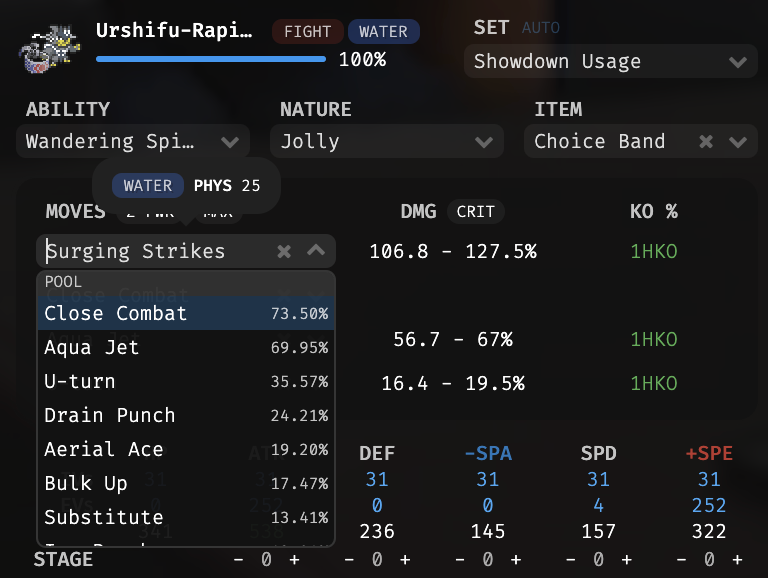Increase the DEF stage
The height and width of the screenshot is (578, 768).
(x=405, y=559)
